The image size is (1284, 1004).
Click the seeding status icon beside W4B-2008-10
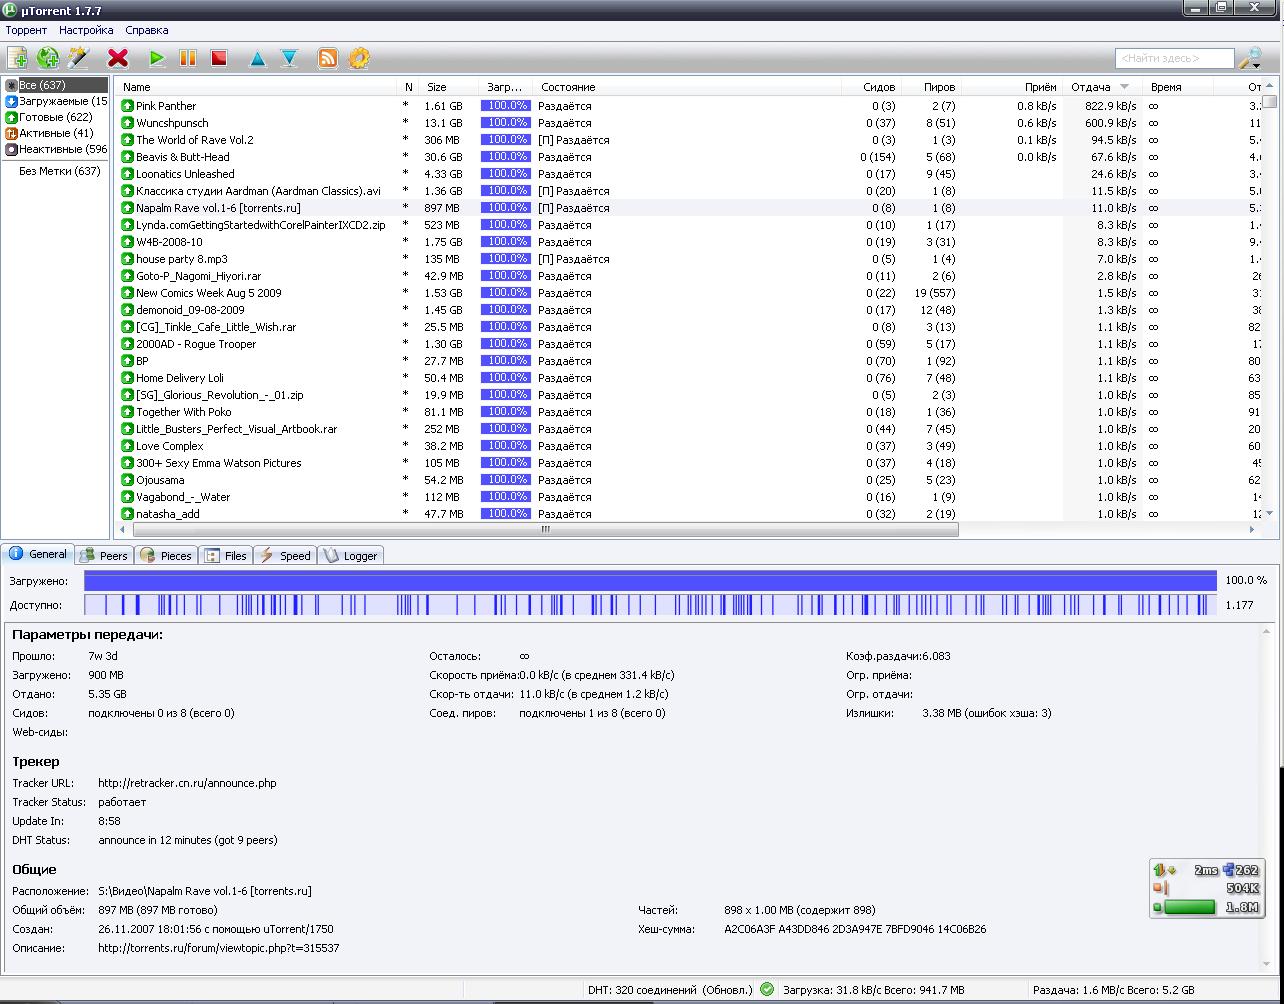point(127,242)
